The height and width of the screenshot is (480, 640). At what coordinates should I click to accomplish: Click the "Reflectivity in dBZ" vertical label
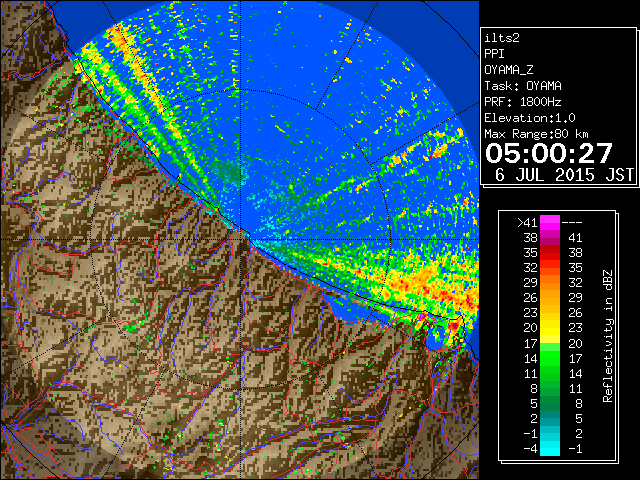(x=608, y=336)
